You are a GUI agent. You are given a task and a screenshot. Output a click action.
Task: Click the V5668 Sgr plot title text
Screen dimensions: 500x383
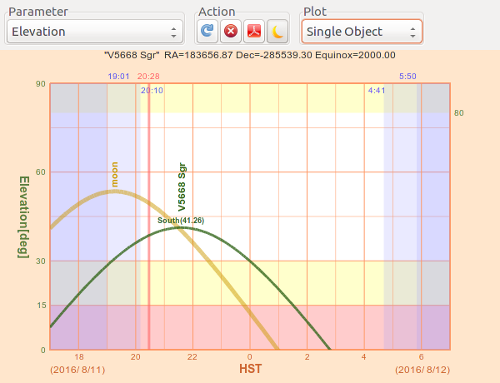[x=250, y=55]
